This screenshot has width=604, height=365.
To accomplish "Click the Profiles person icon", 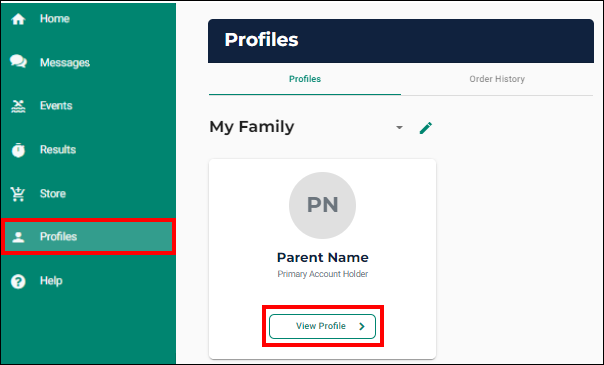I will 18,237.
